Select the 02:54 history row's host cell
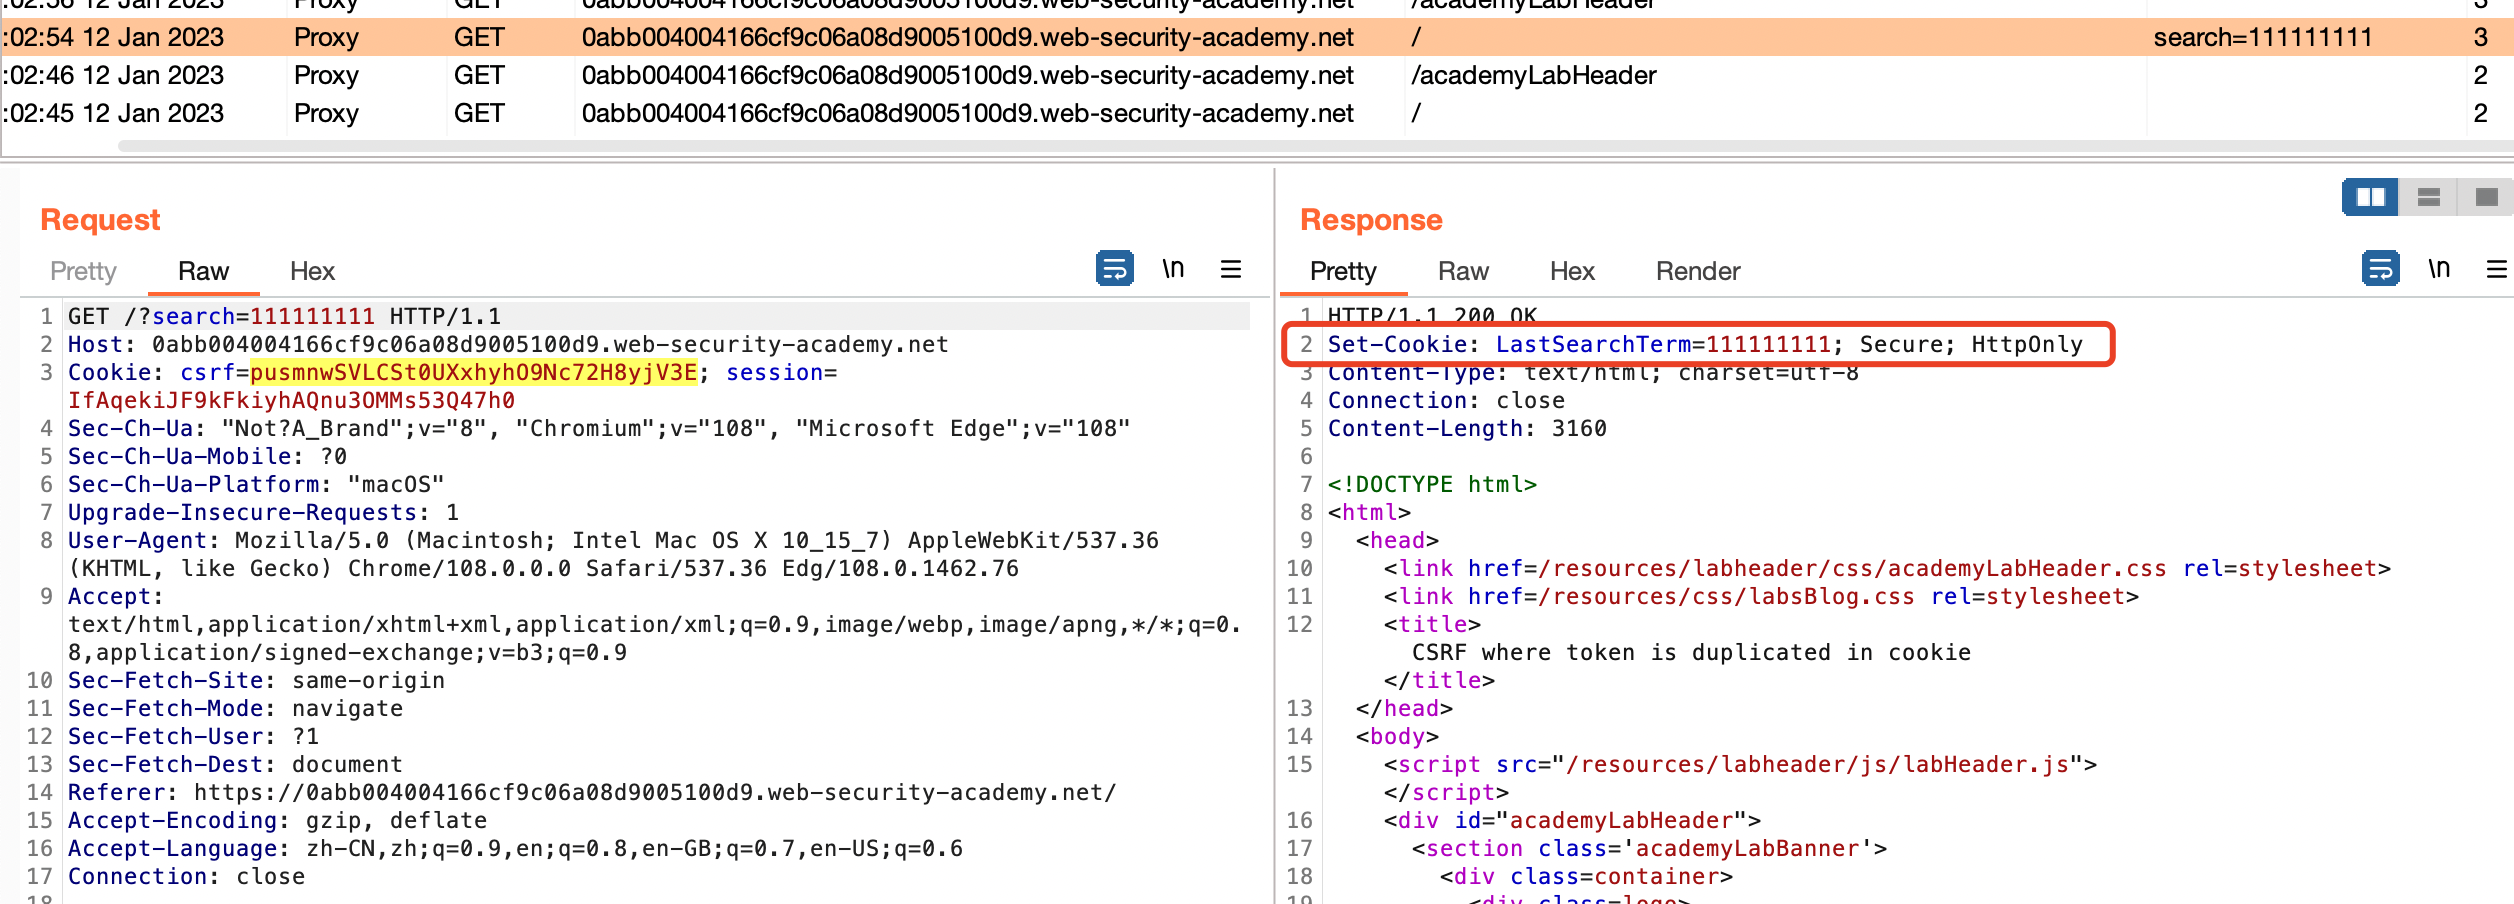 (x=968, y=37)
